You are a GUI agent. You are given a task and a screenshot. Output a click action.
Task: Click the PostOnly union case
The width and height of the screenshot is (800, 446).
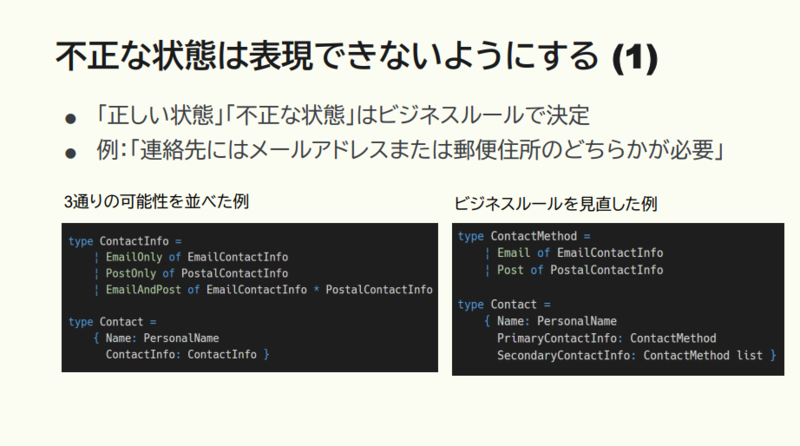coord(131,274)
